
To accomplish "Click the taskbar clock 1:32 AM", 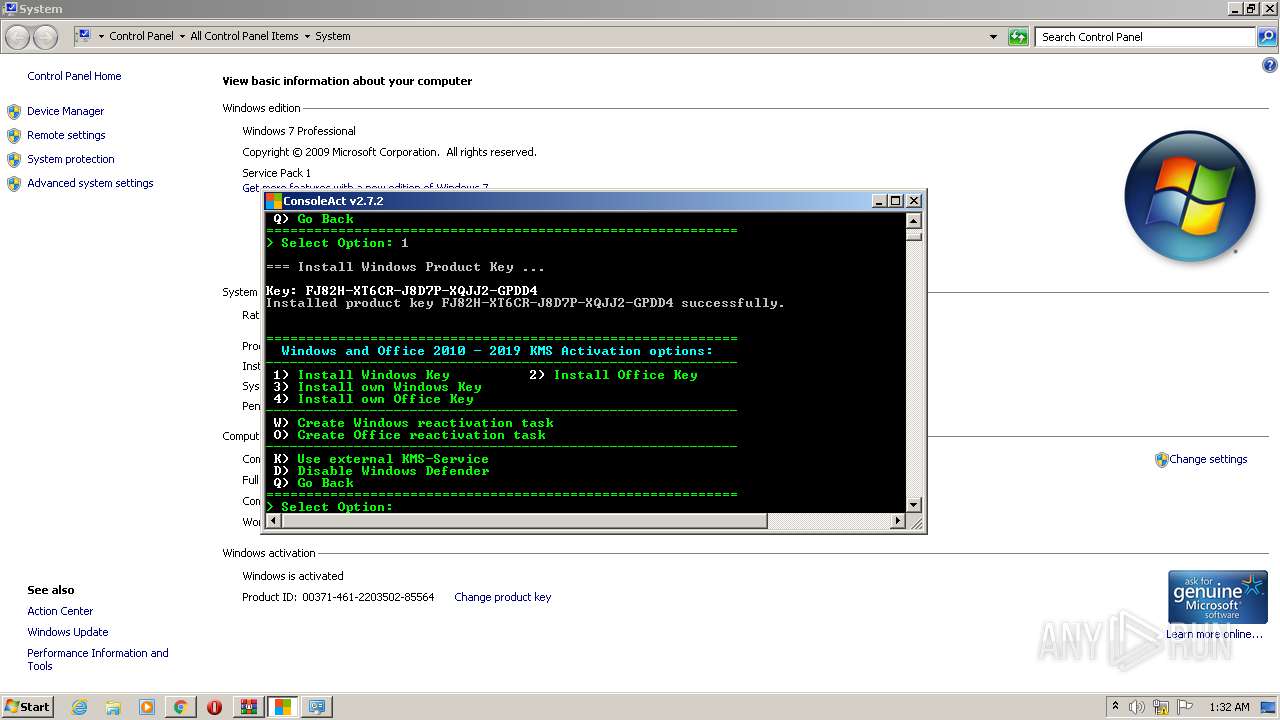I will pos(1229,707).
